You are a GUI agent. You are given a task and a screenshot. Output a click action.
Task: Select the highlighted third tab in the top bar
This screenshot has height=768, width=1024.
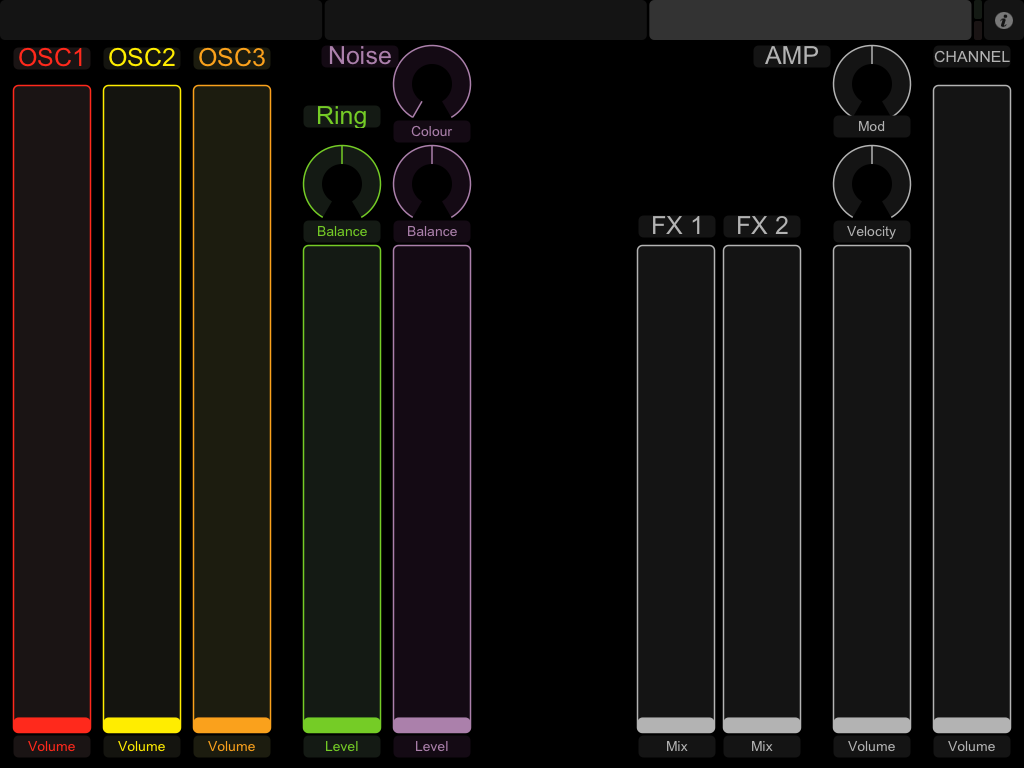coord(810,20)
